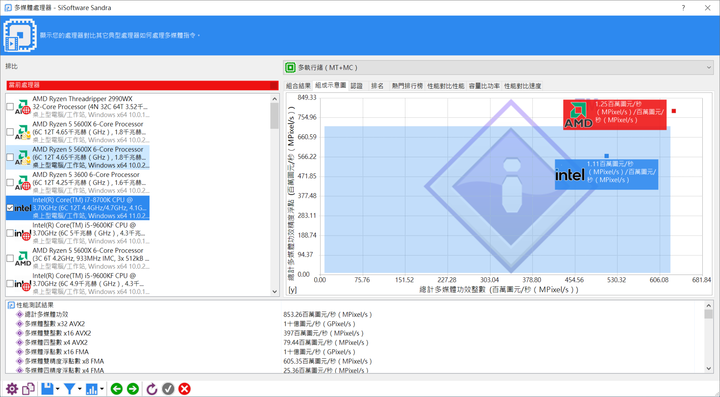Click the 性能測試結果 tree icon
The image size is (720, 397).
pyautogui.click(x=11, y=305)
